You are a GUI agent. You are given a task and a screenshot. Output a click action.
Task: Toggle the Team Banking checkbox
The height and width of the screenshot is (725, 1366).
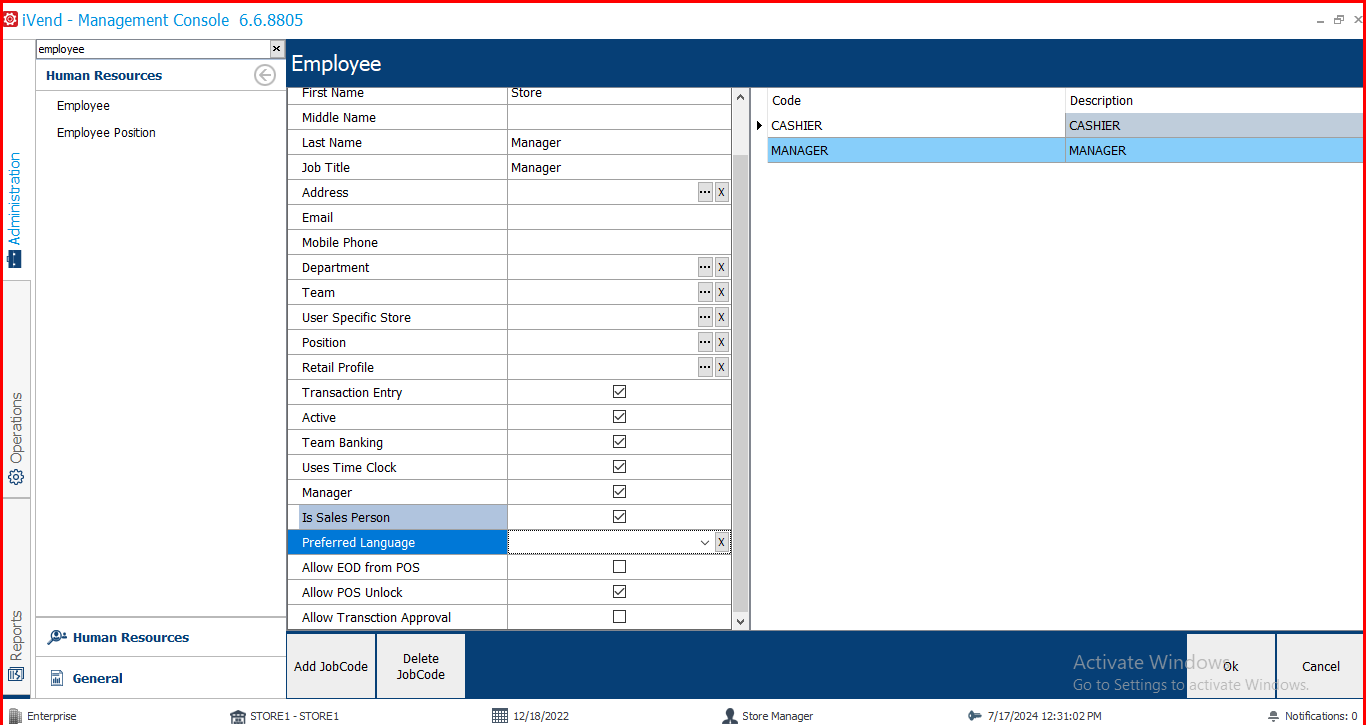619,442
